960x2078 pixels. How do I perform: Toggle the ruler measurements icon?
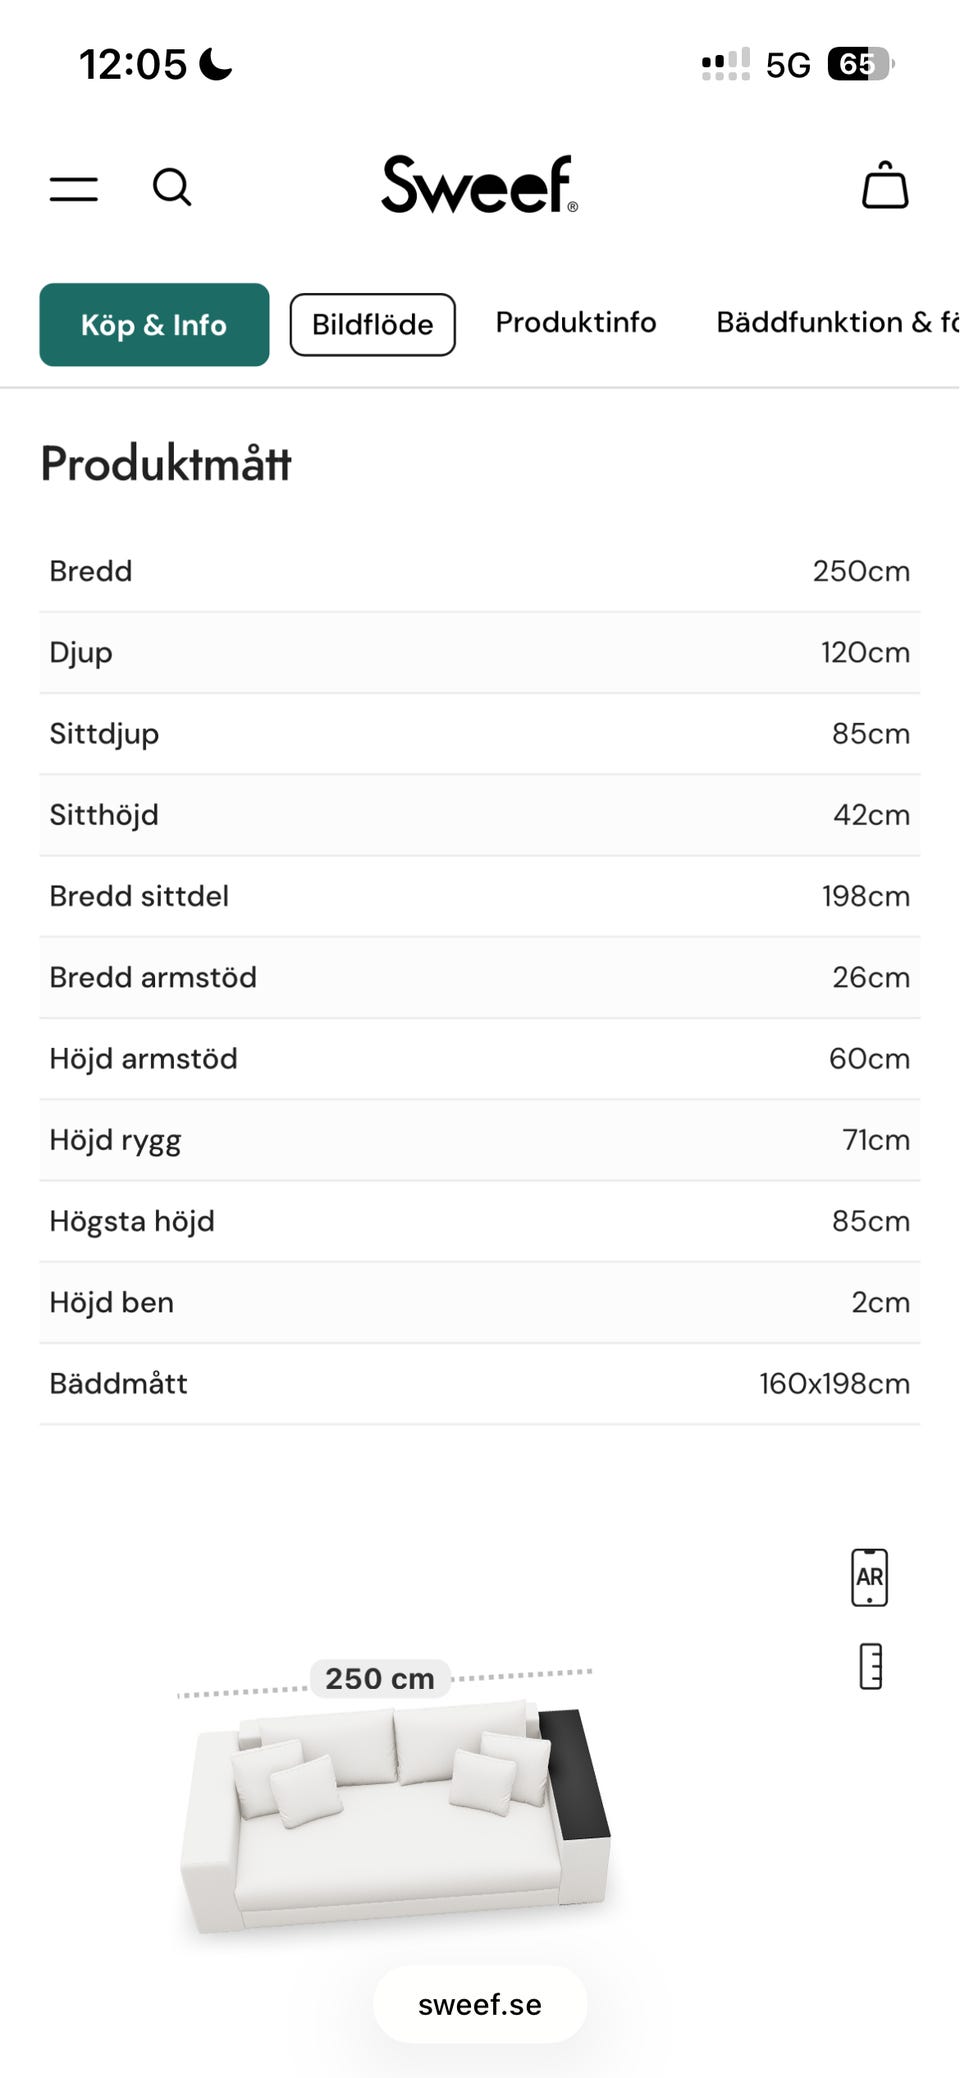(x=870, y=1666)
